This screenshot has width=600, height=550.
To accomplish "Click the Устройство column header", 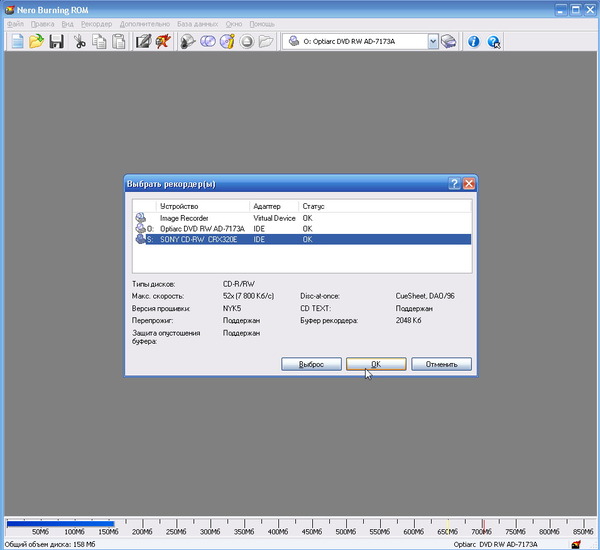I will pyautogui.click(x=202, y=206).
